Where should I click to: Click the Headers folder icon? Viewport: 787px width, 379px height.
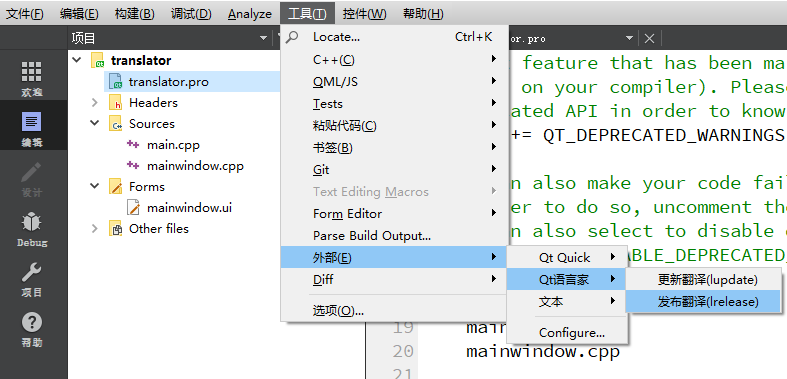pos(116,102)
